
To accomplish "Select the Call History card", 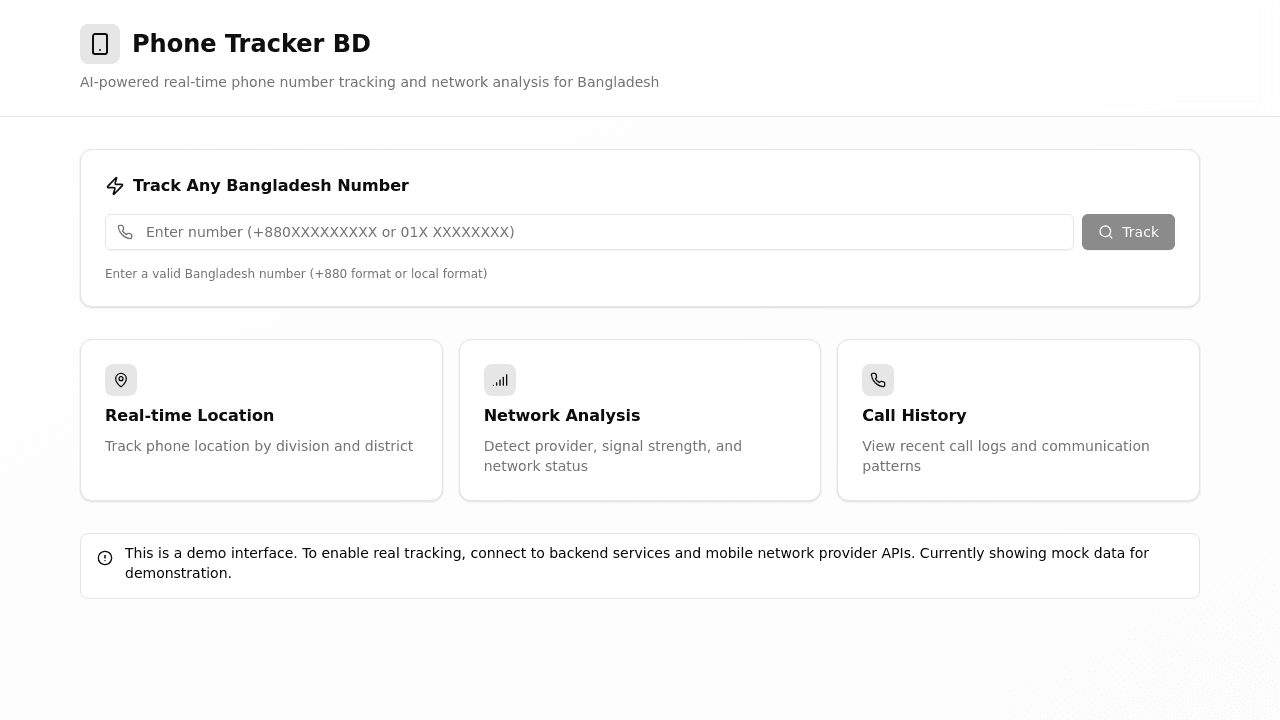I will [1018, 420].
